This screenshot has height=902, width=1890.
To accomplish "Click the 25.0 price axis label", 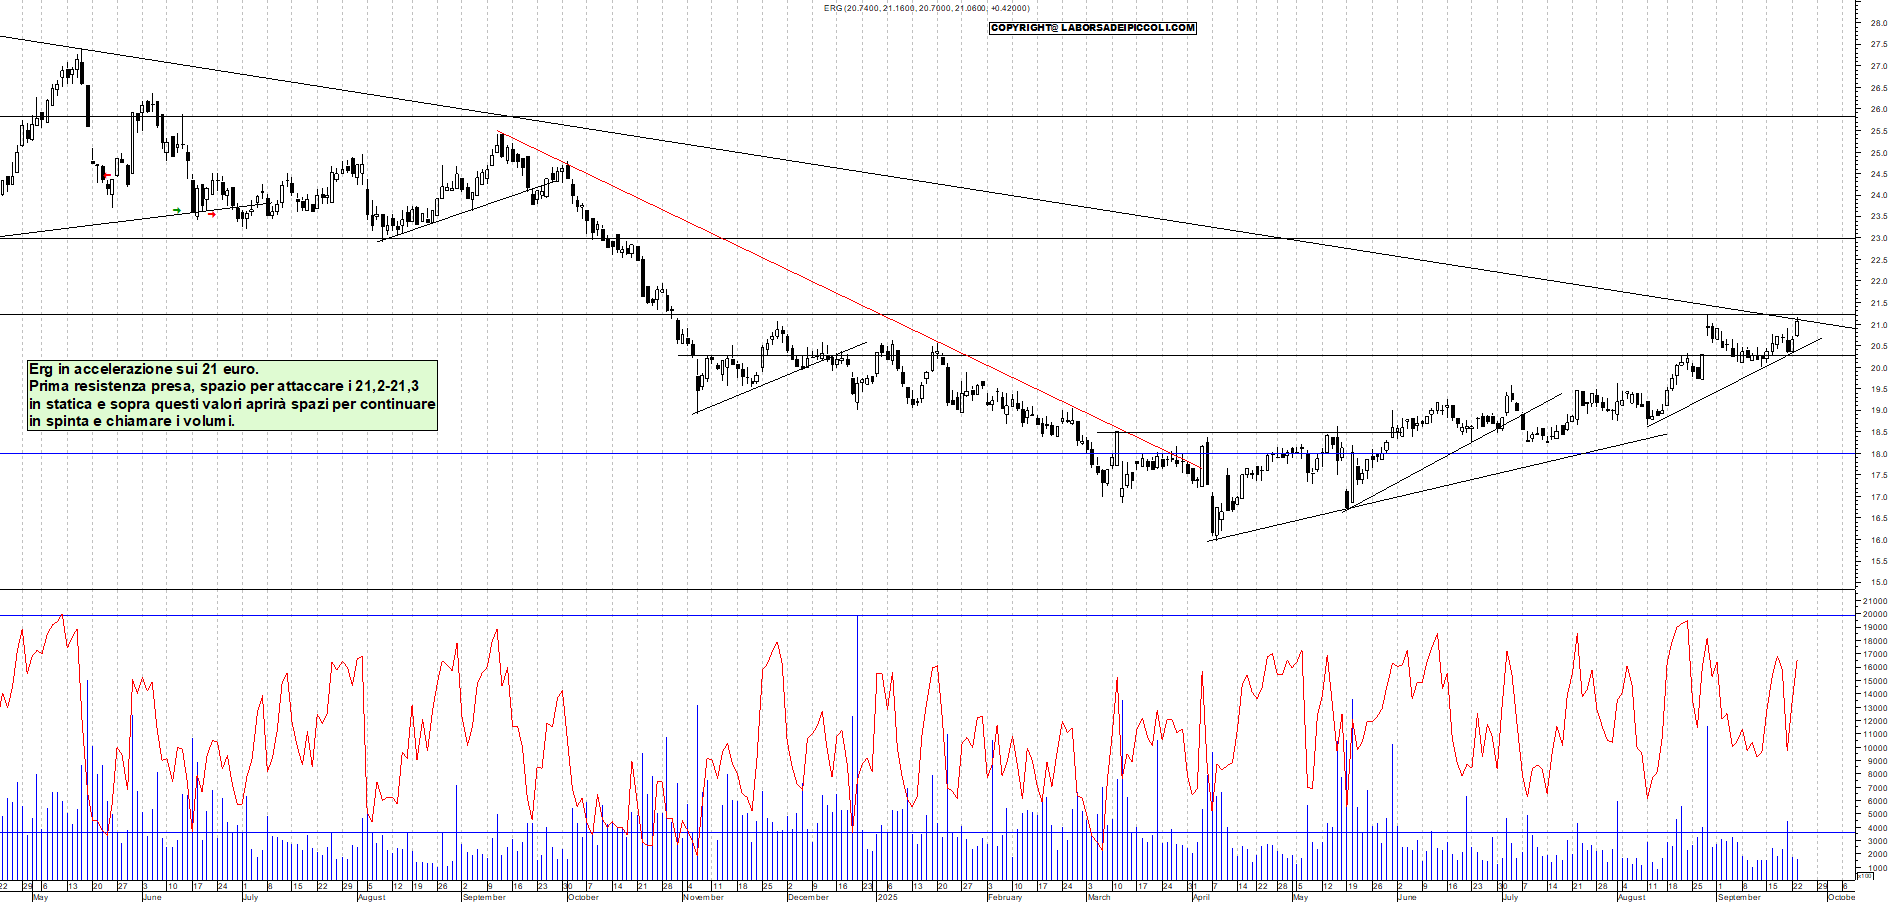I will (x=1878, y=153).
